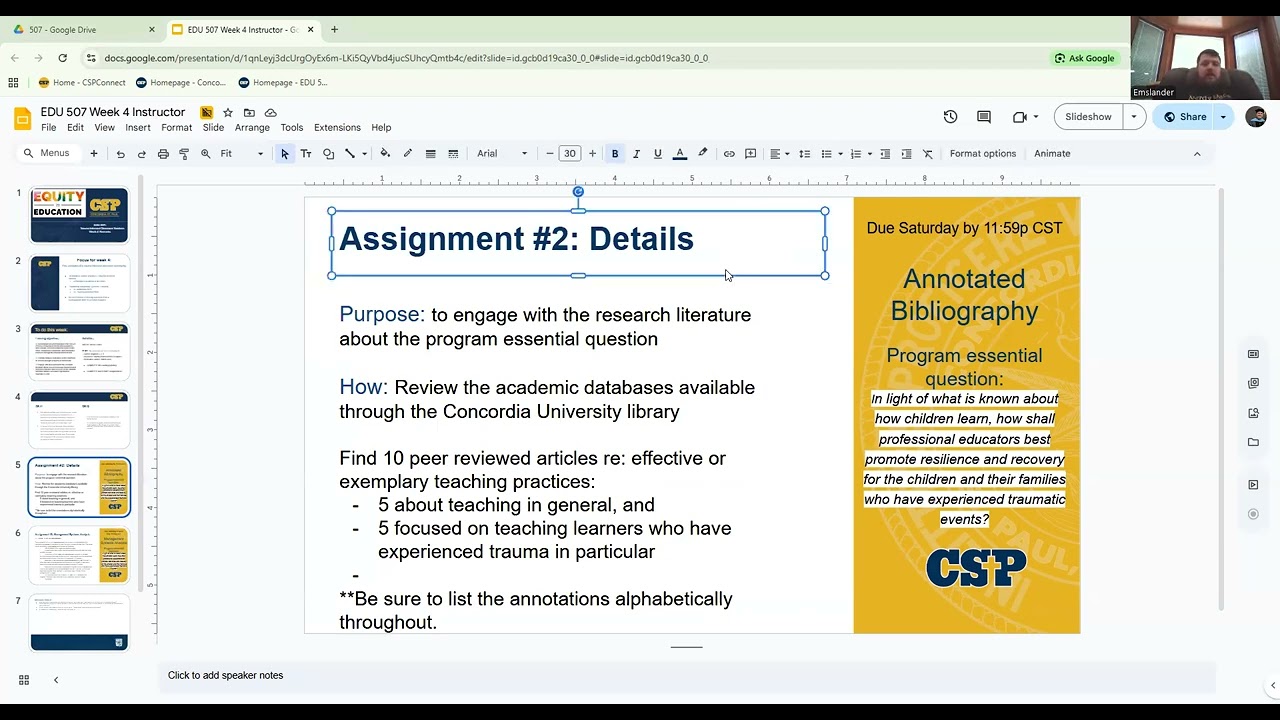Toggle Underline formatting
1280x720 pixels.
[657, 154]
